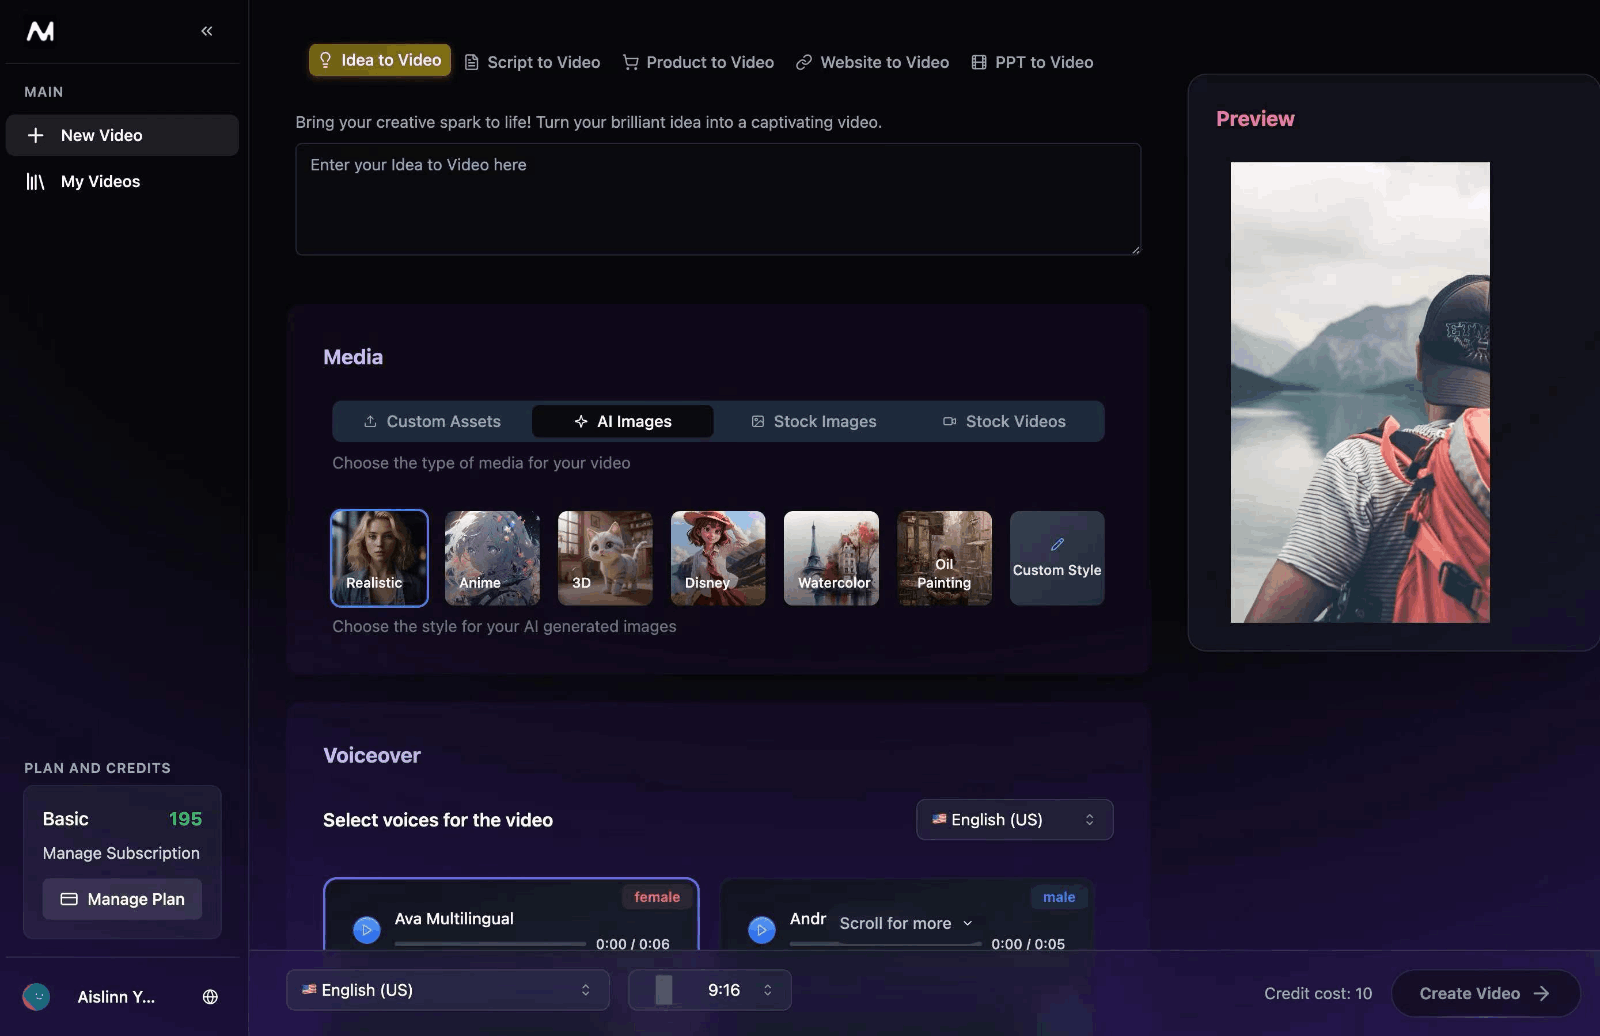Open New Video in the sidebar

coord(122,135)
